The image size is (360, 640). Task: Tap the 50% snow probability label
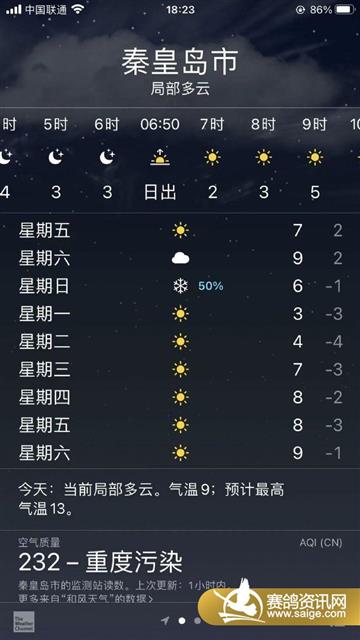pos(211,286)
